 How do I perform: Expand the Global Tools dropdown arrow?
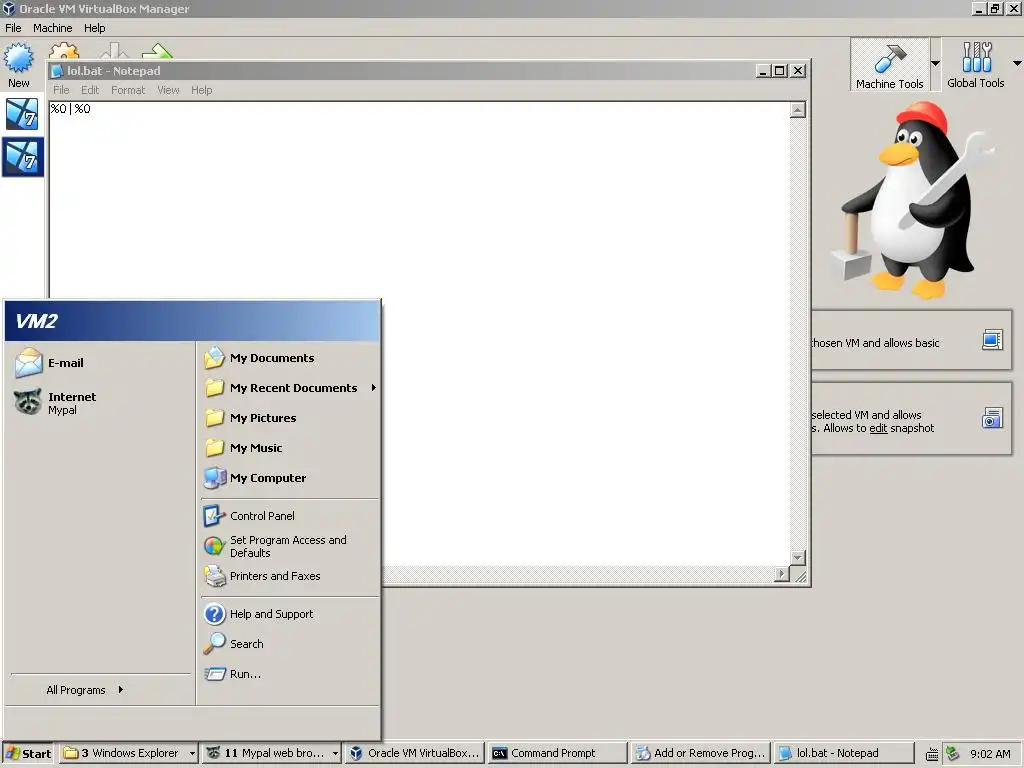click(x=1017, y=63)
